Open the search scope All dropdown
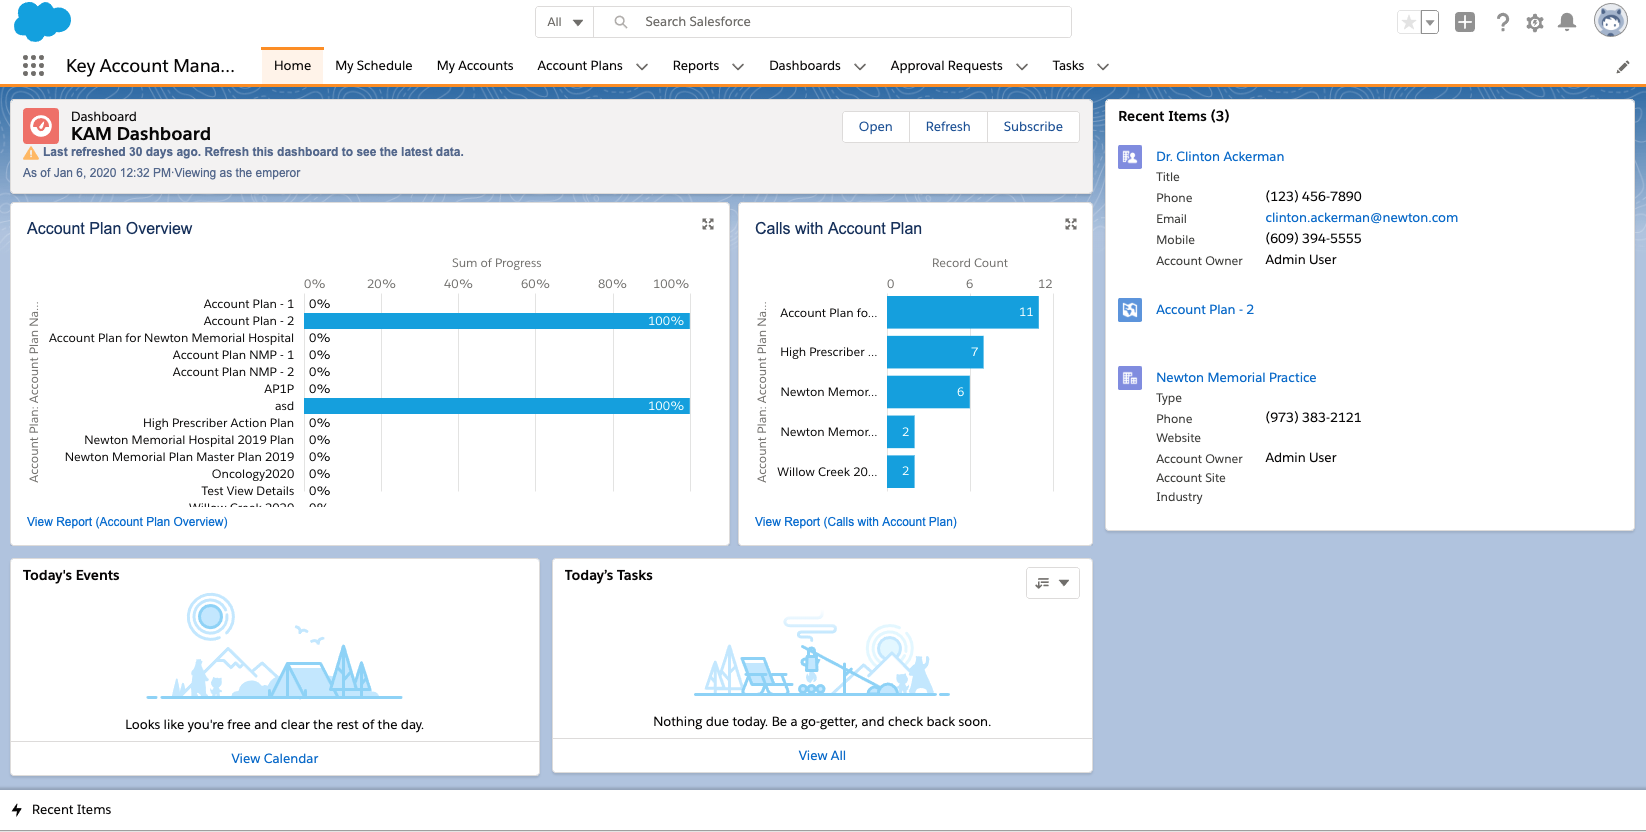Screen dimensions: 1646x832 point(565,22)
